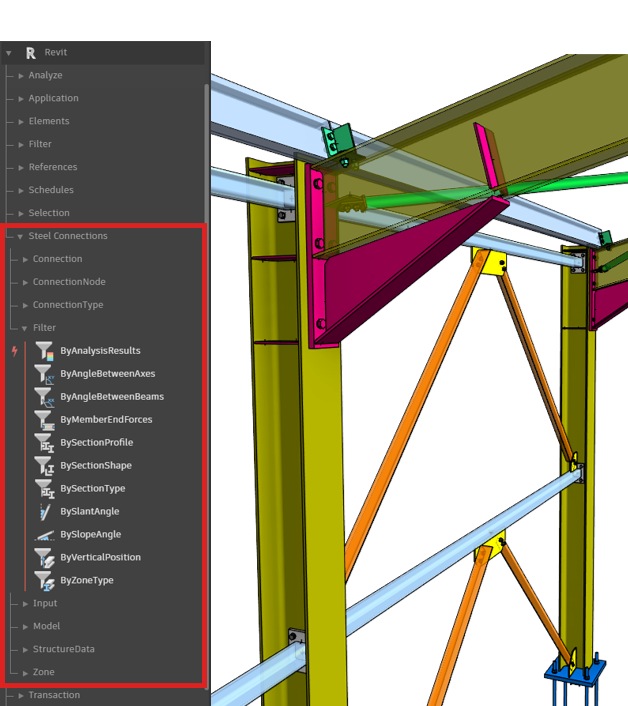This screenshot has height=706, width=628.
Task: Select the ByAngleBetweenAxes node label
Action: coord(108,373)
